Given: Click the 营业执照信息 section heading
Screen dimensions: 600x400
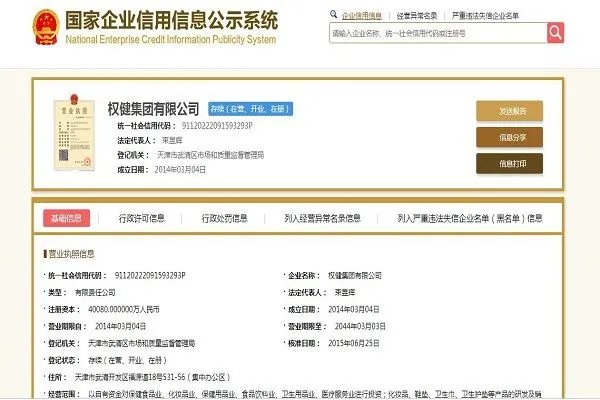Looking at the screenshot, I should [x=71, y=254].
